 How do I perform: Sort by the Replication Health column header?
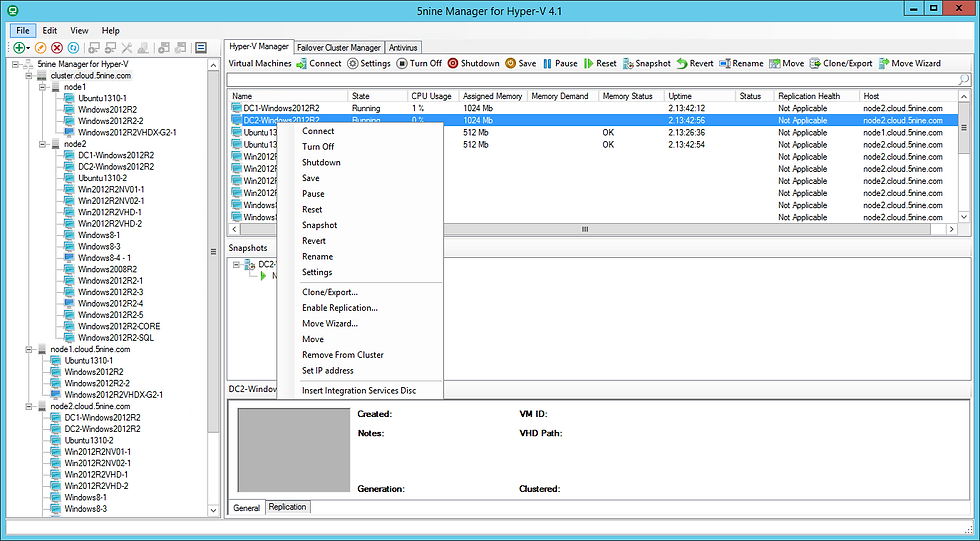point(816,96)
